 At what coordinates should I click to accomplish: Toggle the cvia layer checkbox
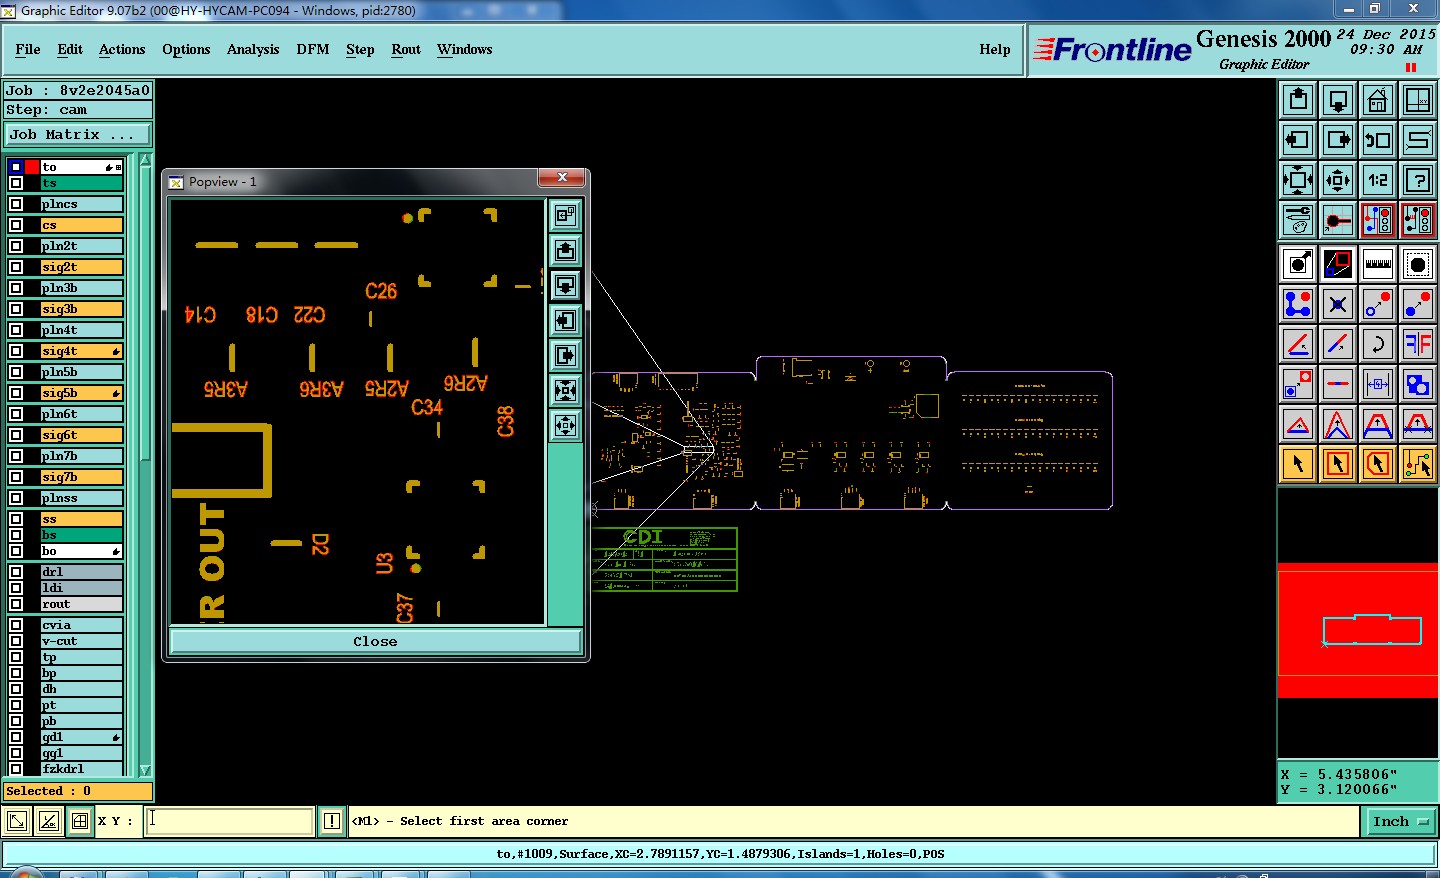click(16, 625)
